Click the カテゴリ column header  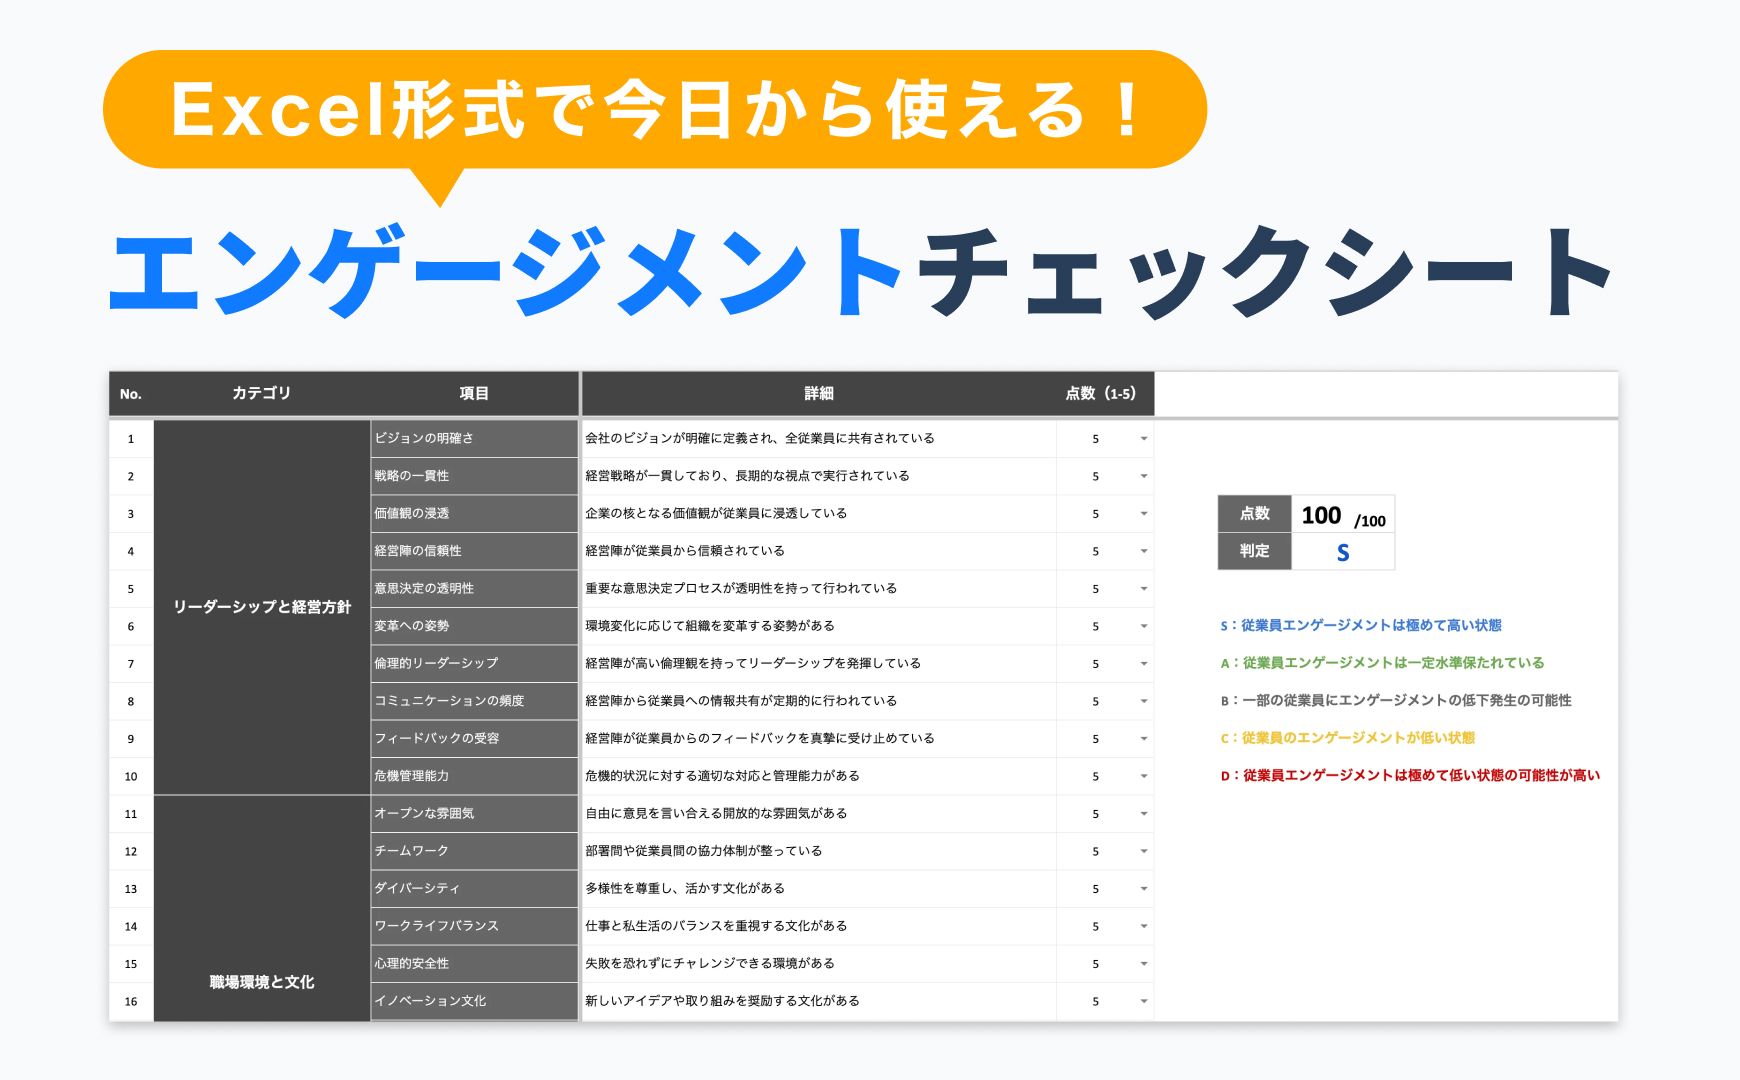point(261,394)
